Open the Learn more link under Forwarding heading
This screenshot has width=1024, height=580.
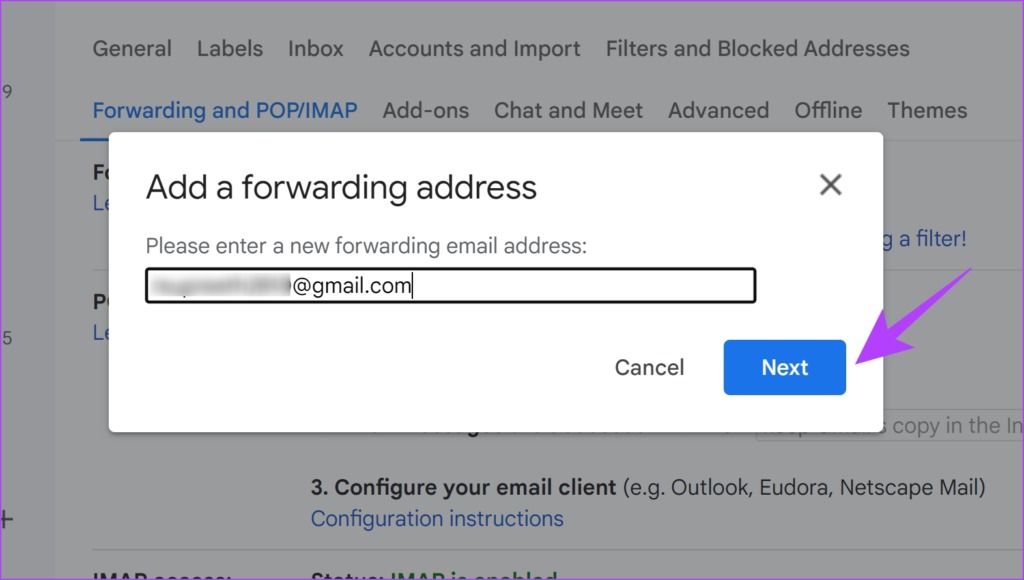[x=100, y=203]
